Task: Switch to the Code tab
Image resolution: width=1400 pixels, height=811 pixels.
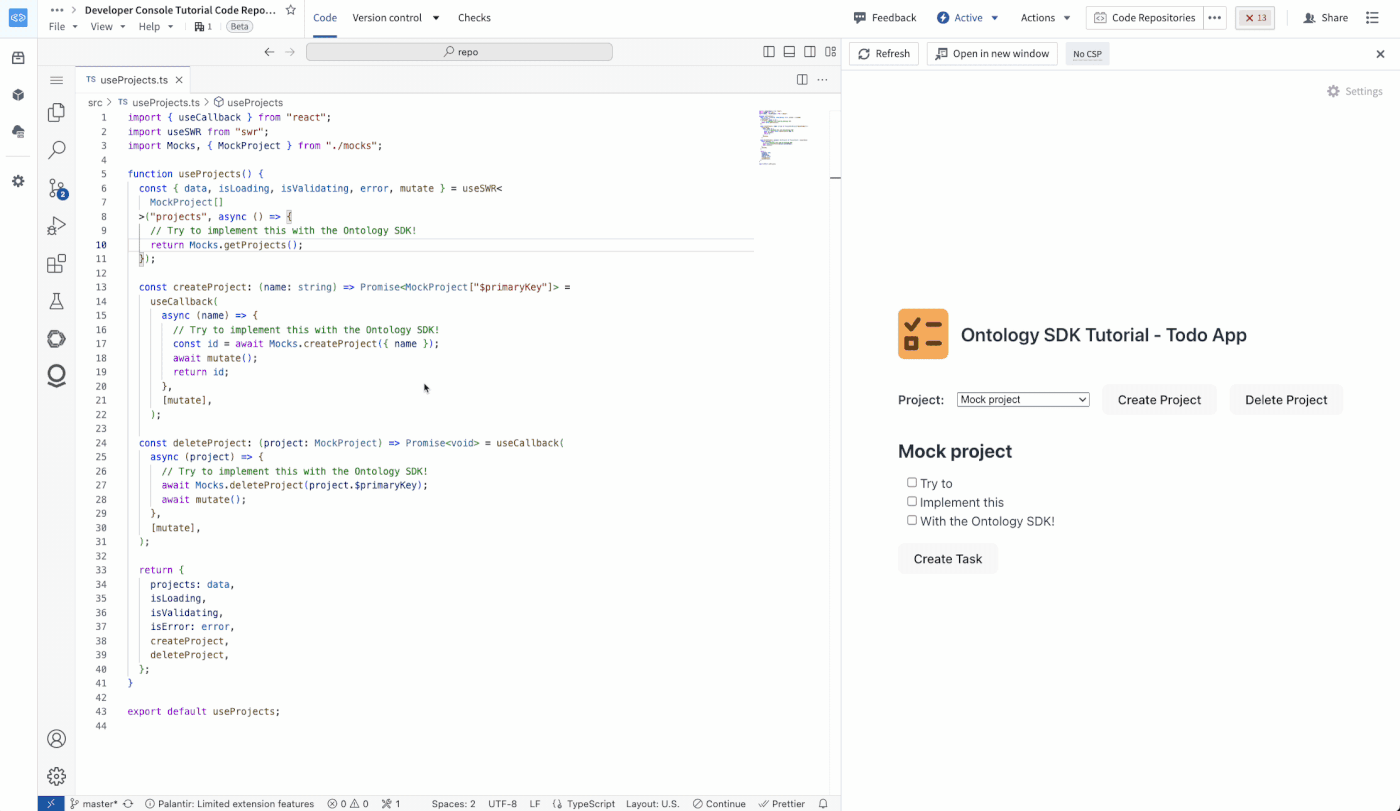Action: coord(325,18)
